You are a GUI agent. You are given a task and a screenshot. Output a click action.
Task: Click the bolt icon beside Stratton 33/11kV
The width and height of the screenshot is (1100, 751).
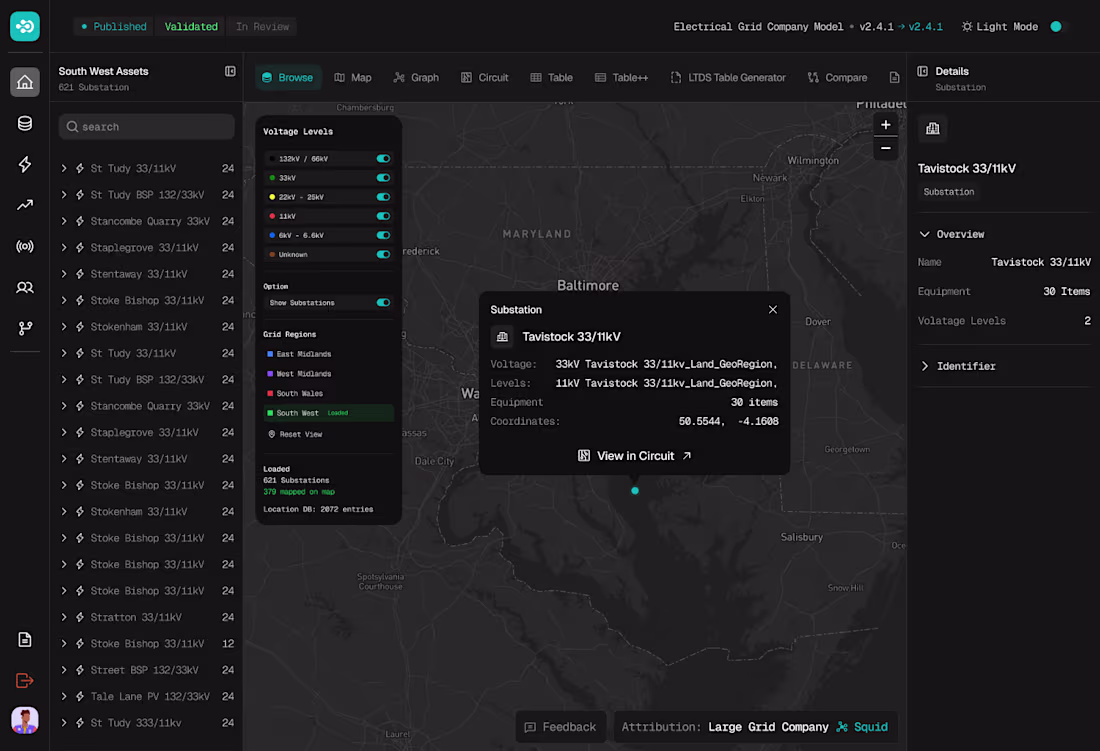[80, 617]
